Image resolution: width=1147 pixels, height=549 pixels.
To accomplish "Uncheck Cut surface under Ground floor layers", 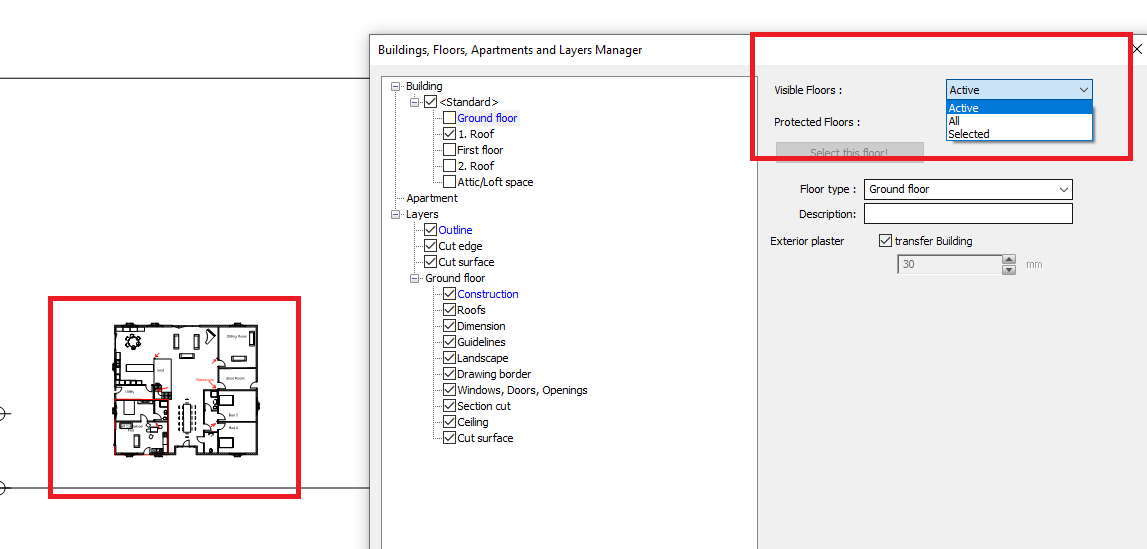I will pyautogui.click(x=449, y=439).
